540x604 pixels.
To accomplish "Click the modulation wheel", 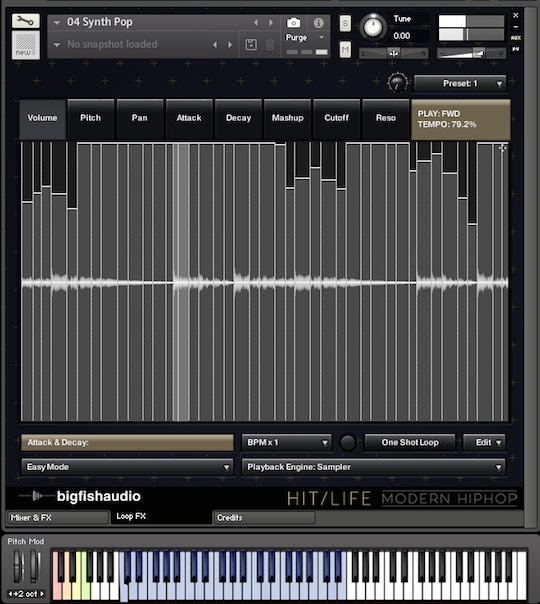I will coord(35,565).
